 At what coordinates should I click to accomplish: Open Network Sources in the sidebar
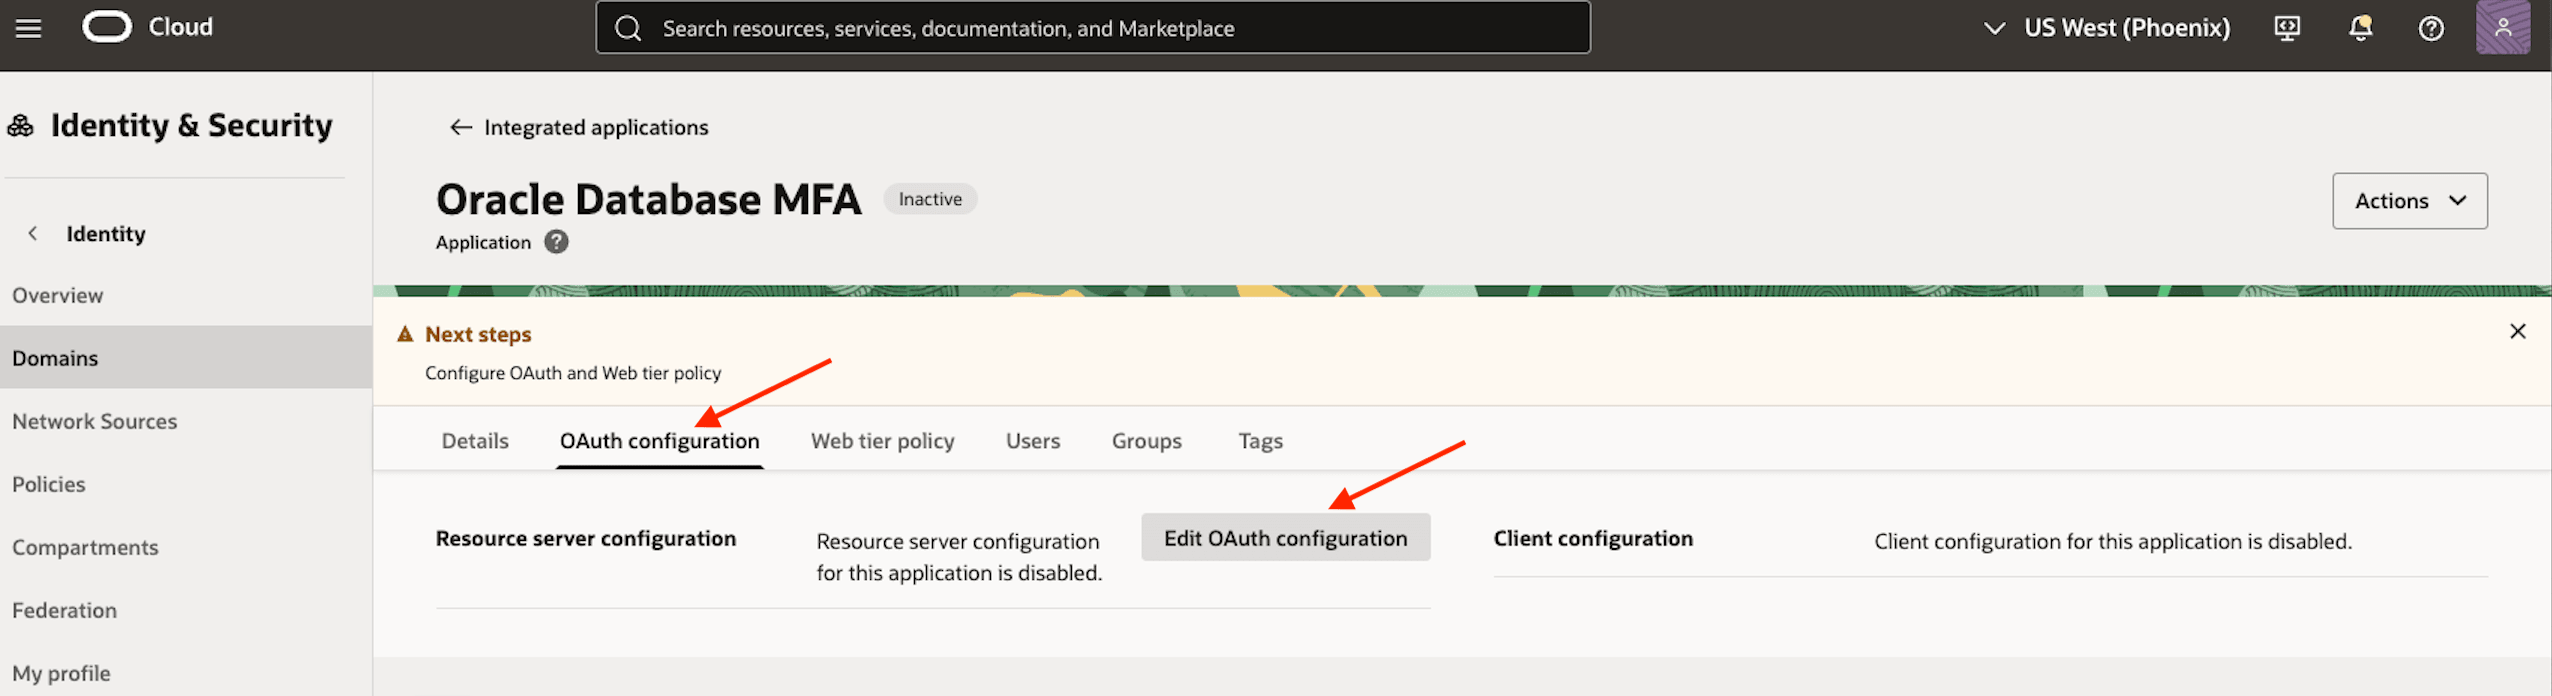tap(95, 421)
